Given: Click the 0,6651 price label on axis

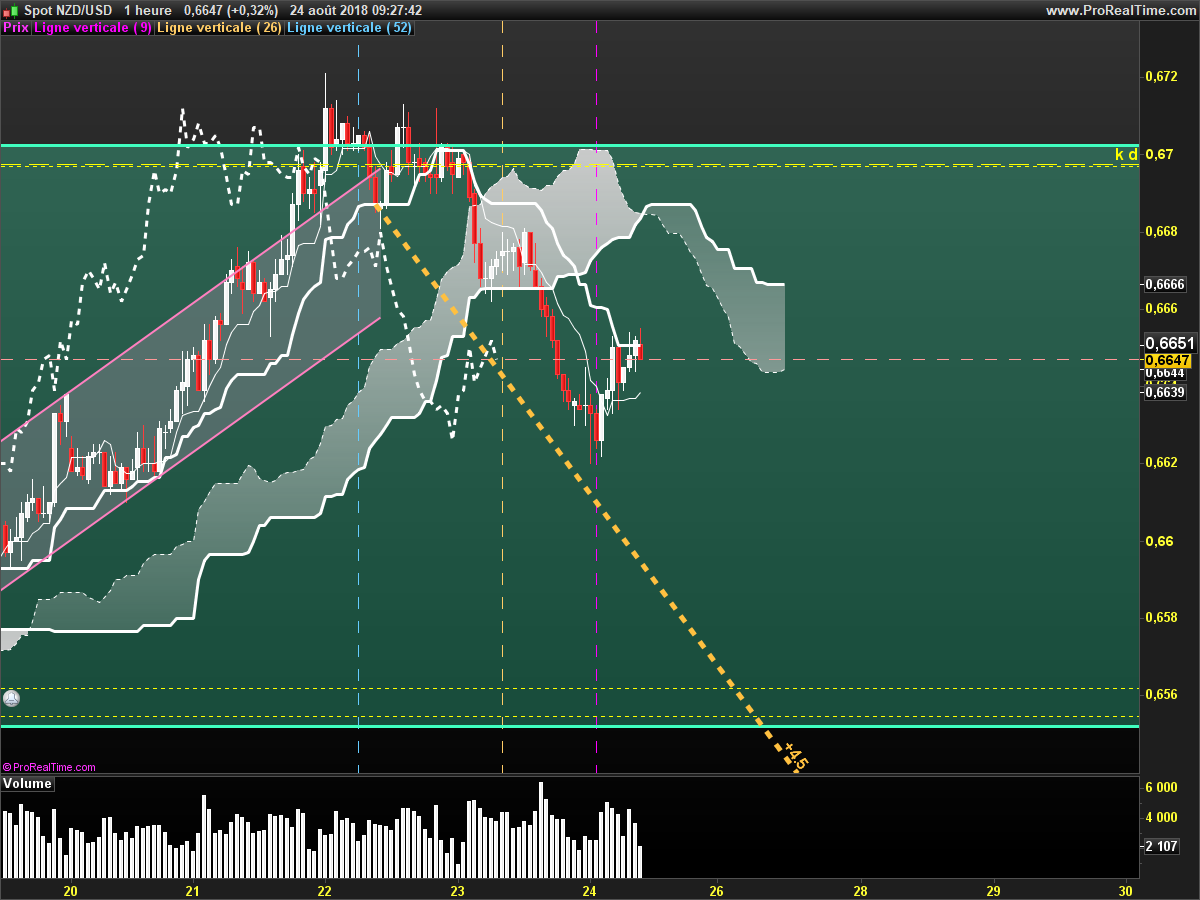Looking at the screenshot, I should pyautogui.click(x=1169, y=342).
